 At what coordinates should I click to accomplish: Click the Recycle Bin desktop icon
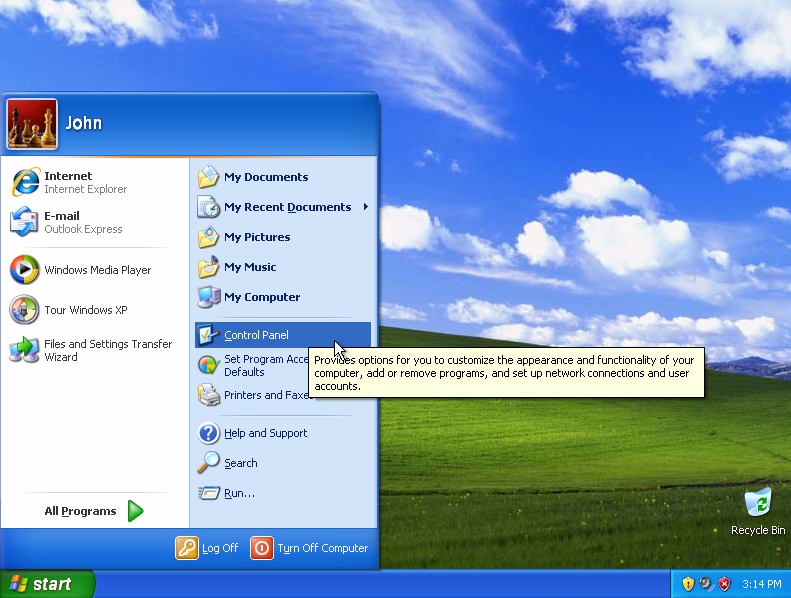758,502
